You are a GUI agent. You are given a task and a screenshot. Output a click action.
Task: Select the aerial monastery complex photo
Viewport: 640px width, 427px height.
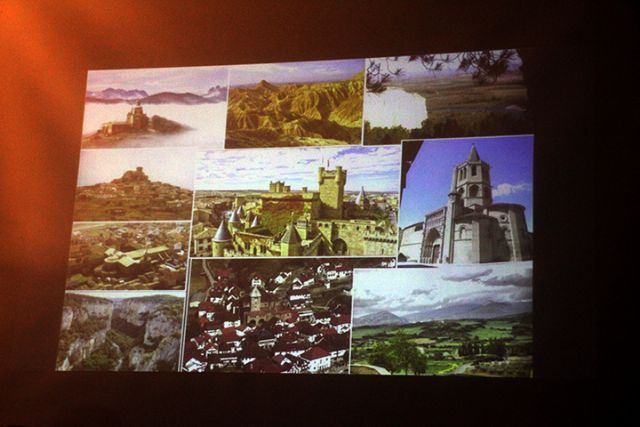(129, 256)
